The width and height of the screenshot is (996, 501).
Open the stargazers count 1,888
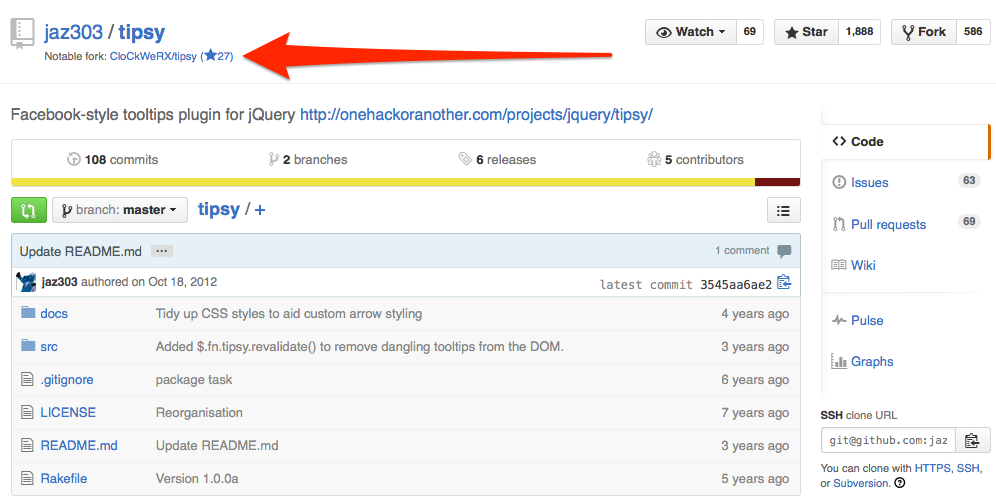(x=859, y=32)
